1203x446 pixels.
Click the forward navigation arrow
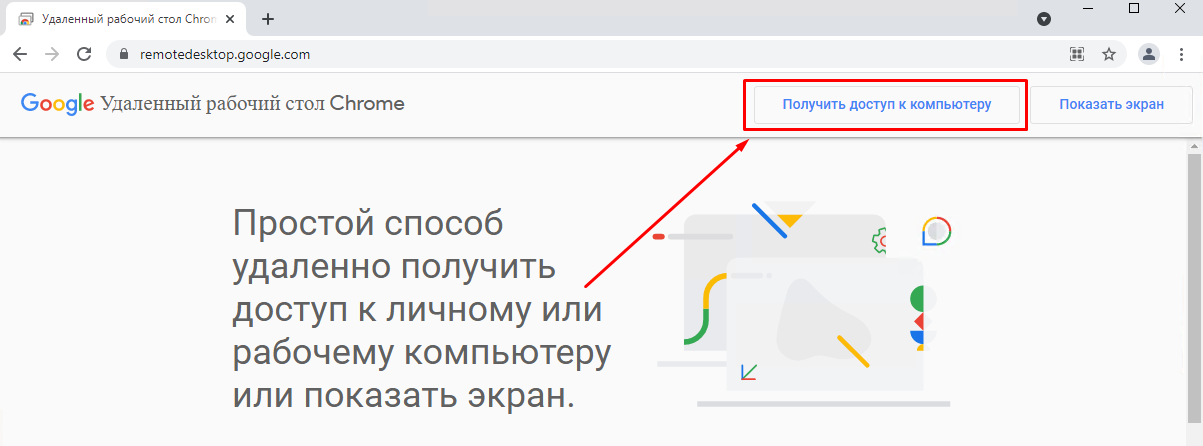click(x=52, y=54)
